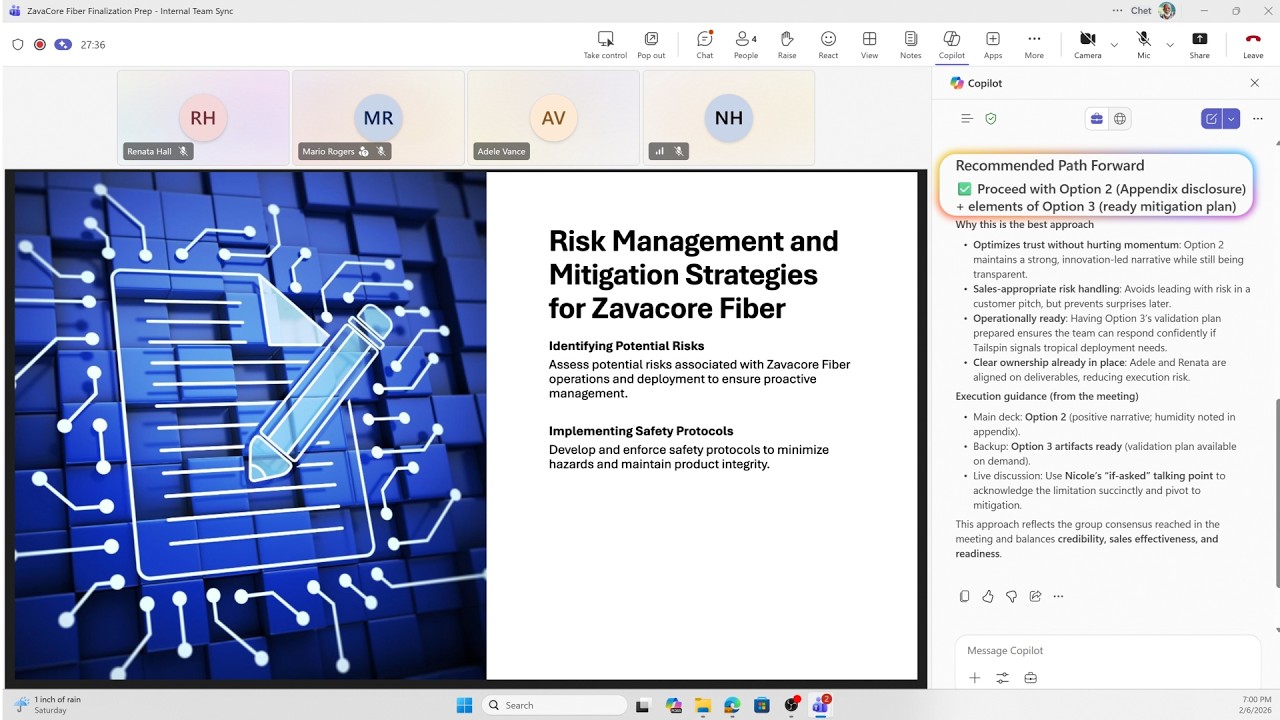Screen dimensions: 1280x720
Task: Click the slide title Risk Management and Mitigation
Action: [x=693, y=274]
